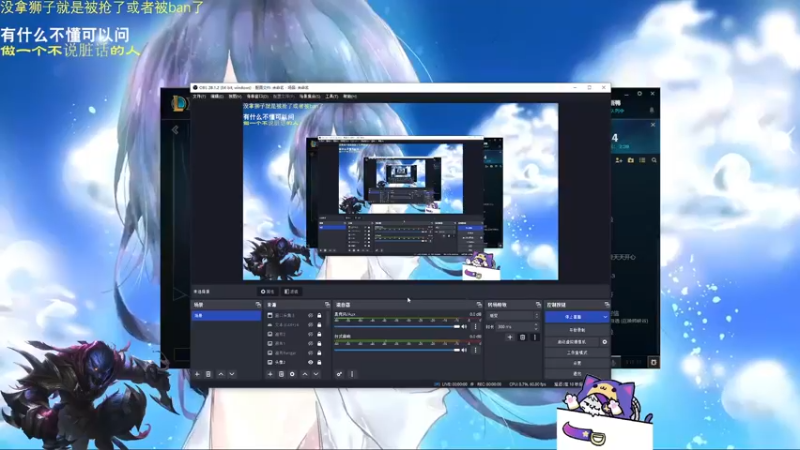Unlock the 文本 (GDI+) source lock

(319, 325)
